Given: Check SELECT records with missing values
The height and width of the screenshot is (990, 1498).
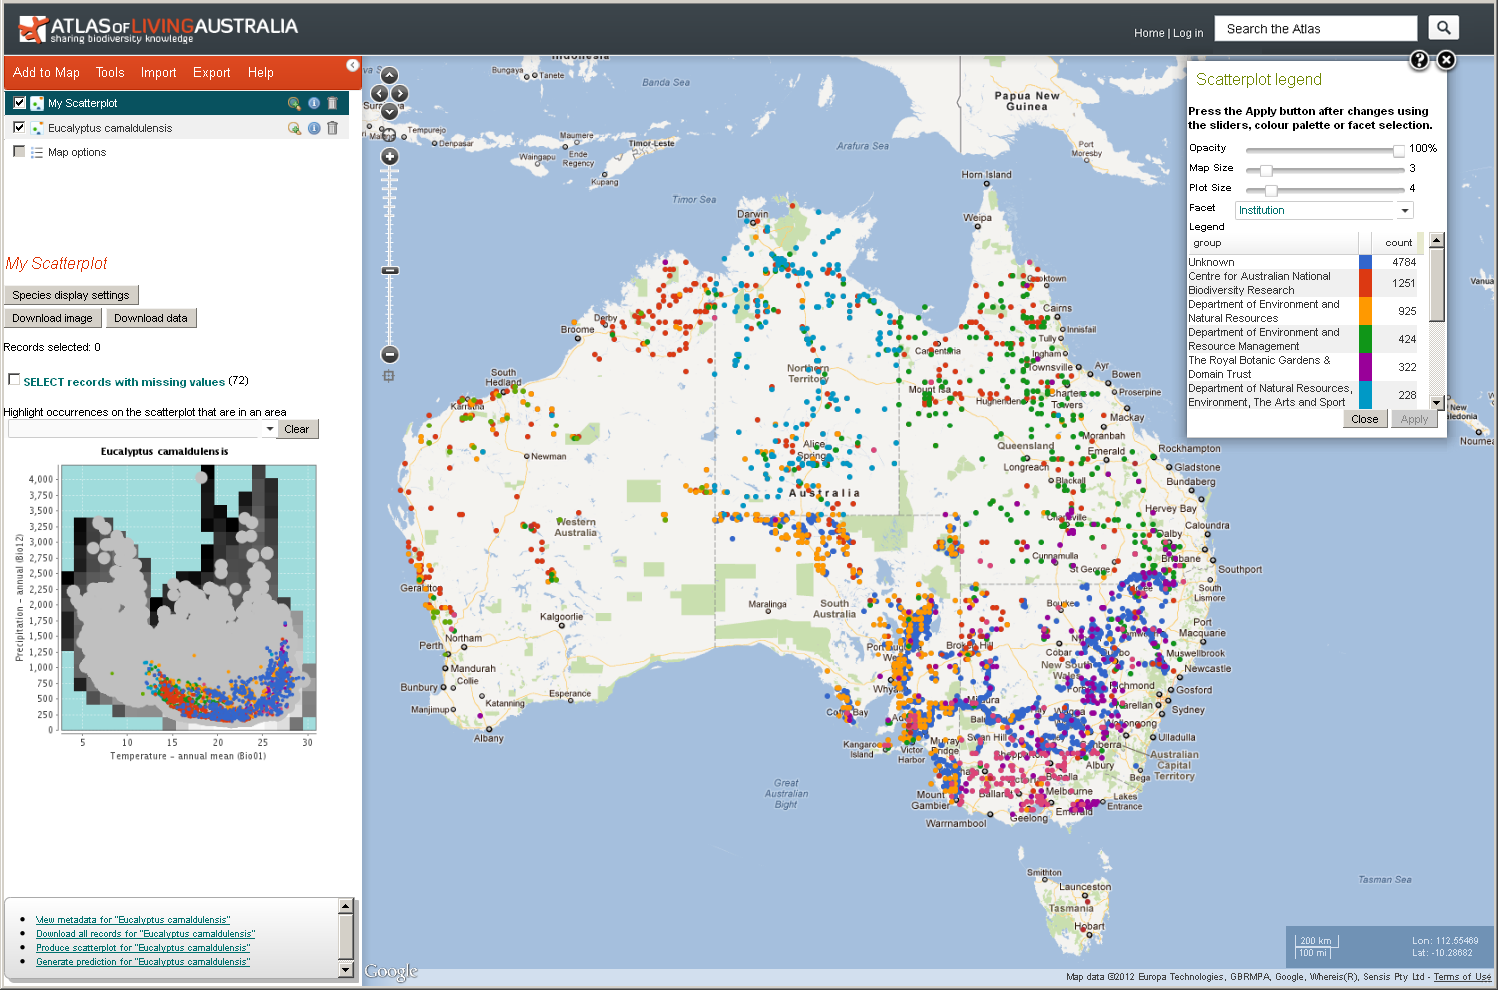Looking at the screenshot, I should pos(14,380).
